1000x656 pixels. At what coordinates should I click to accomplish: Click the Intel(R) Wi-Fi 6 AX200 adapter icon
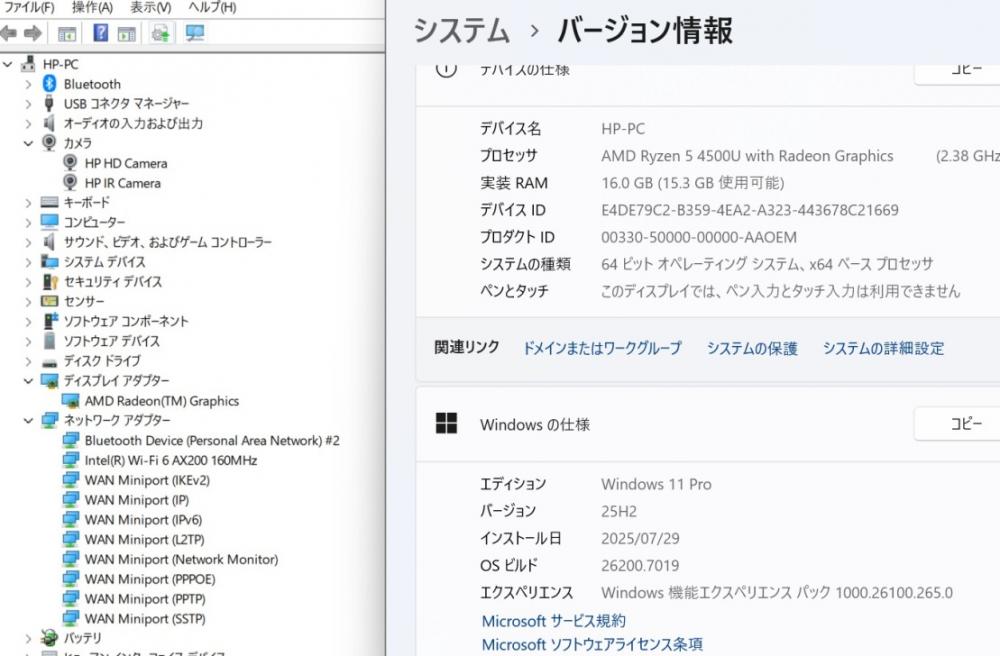(x=70, y=460)
